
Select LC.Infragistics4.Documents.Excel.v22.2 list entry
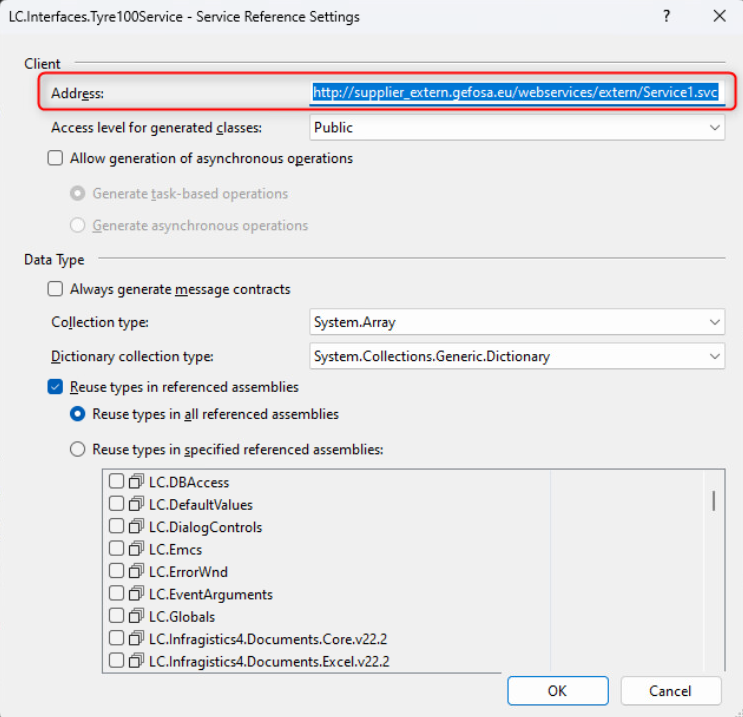268,661
